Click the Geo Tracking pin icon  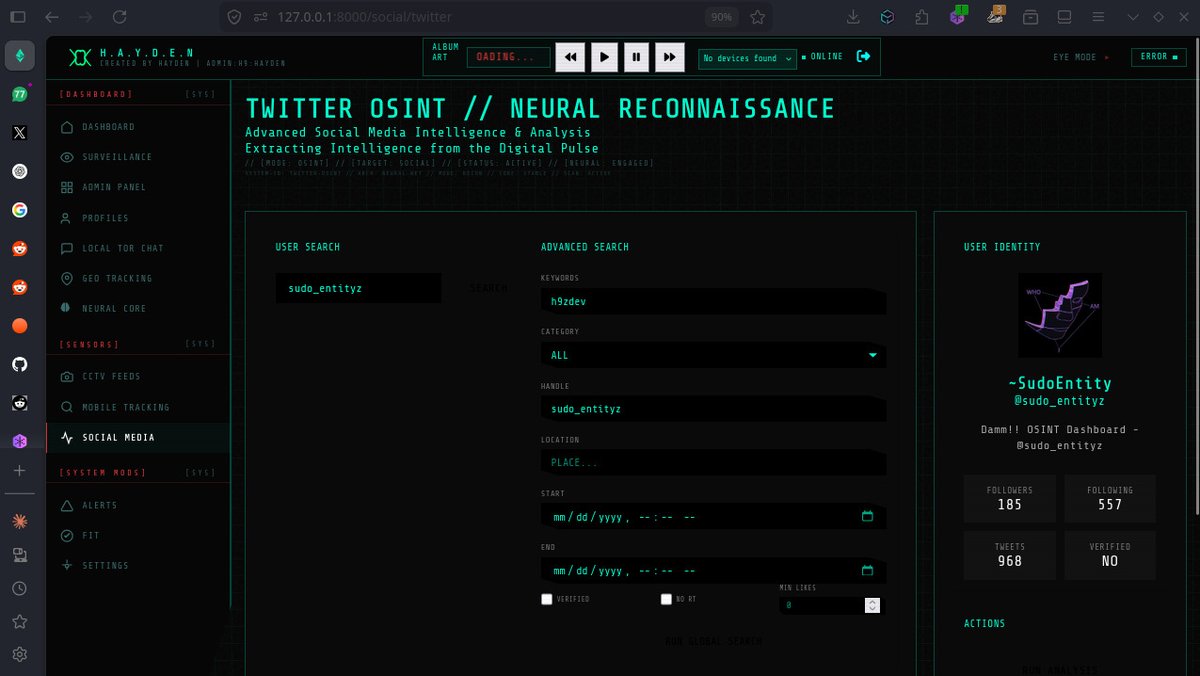pos(67,278)
